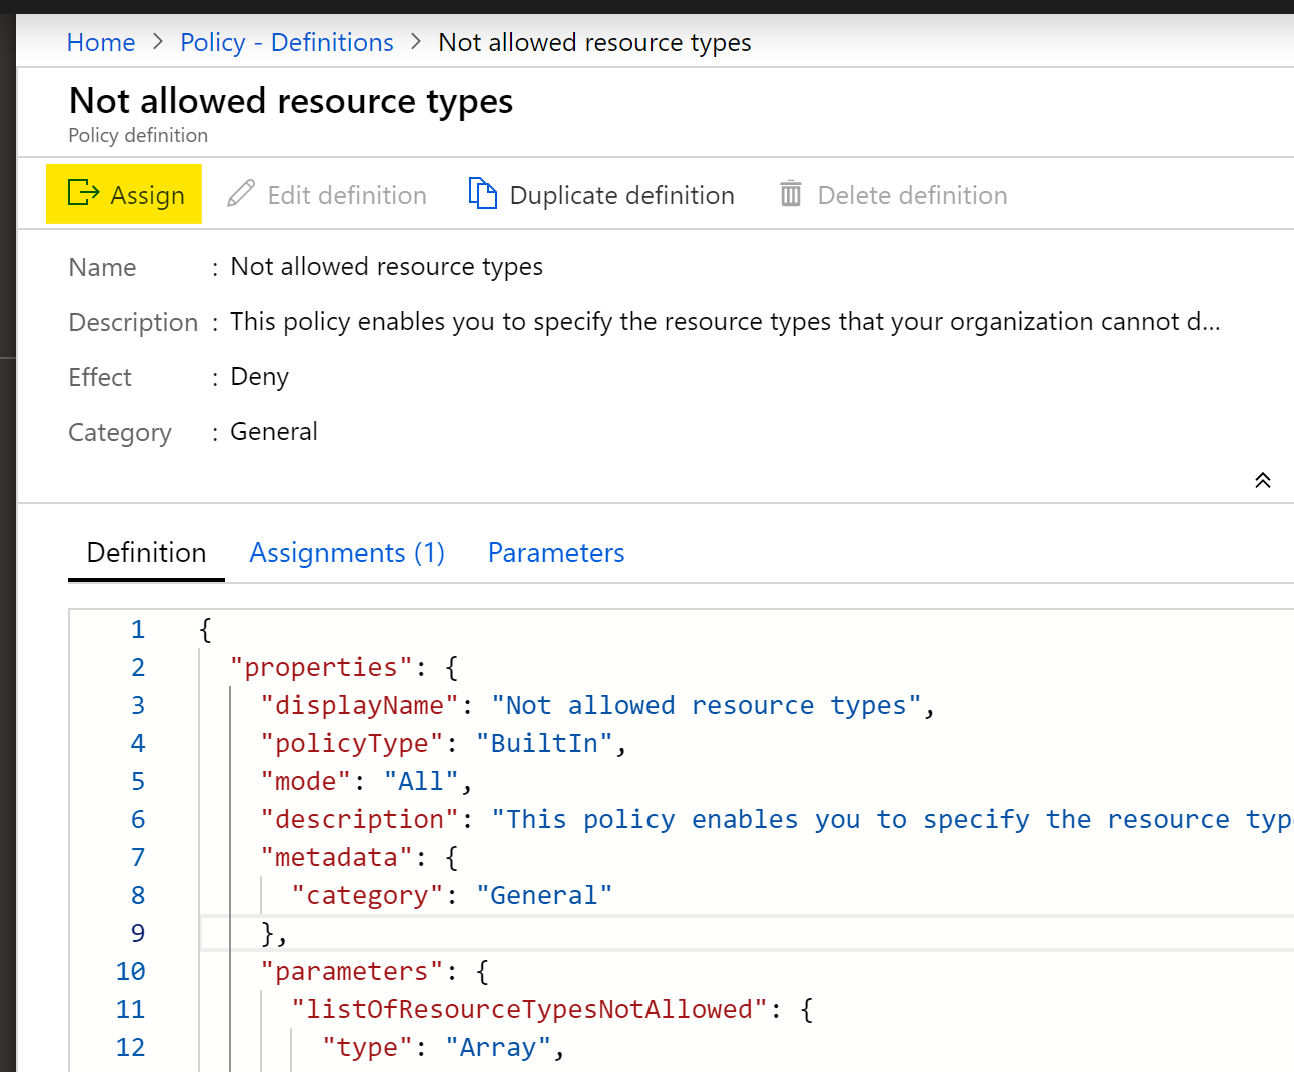The image size is (1294, 1072).
Task: Click the Delete definition trash icon
Action: pos(791,194)
